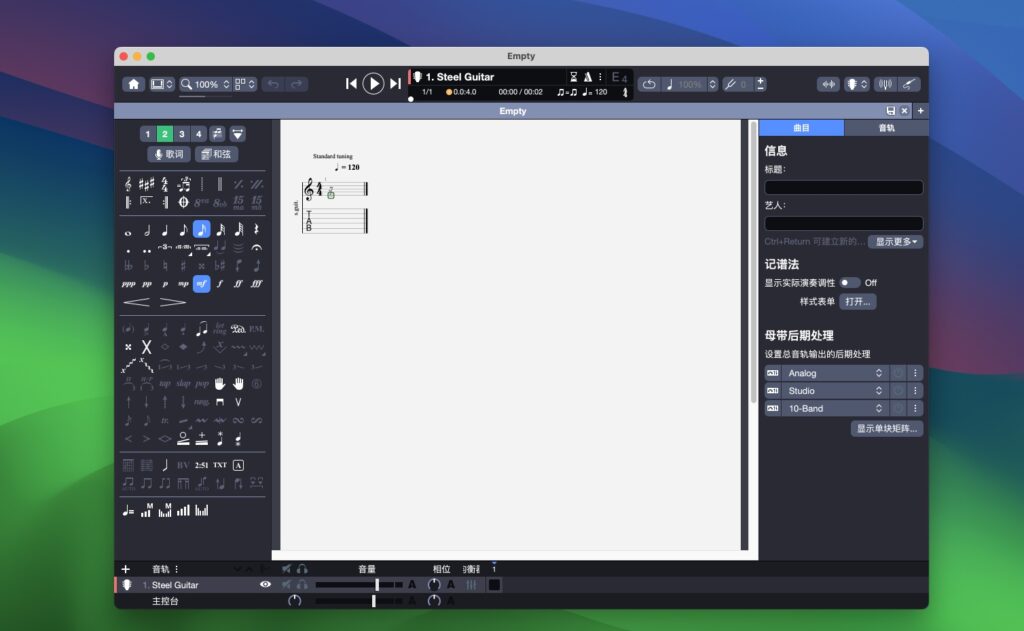Open the chord (和弦) tool
1024x631 pixels.
click(x=215, y=154)
